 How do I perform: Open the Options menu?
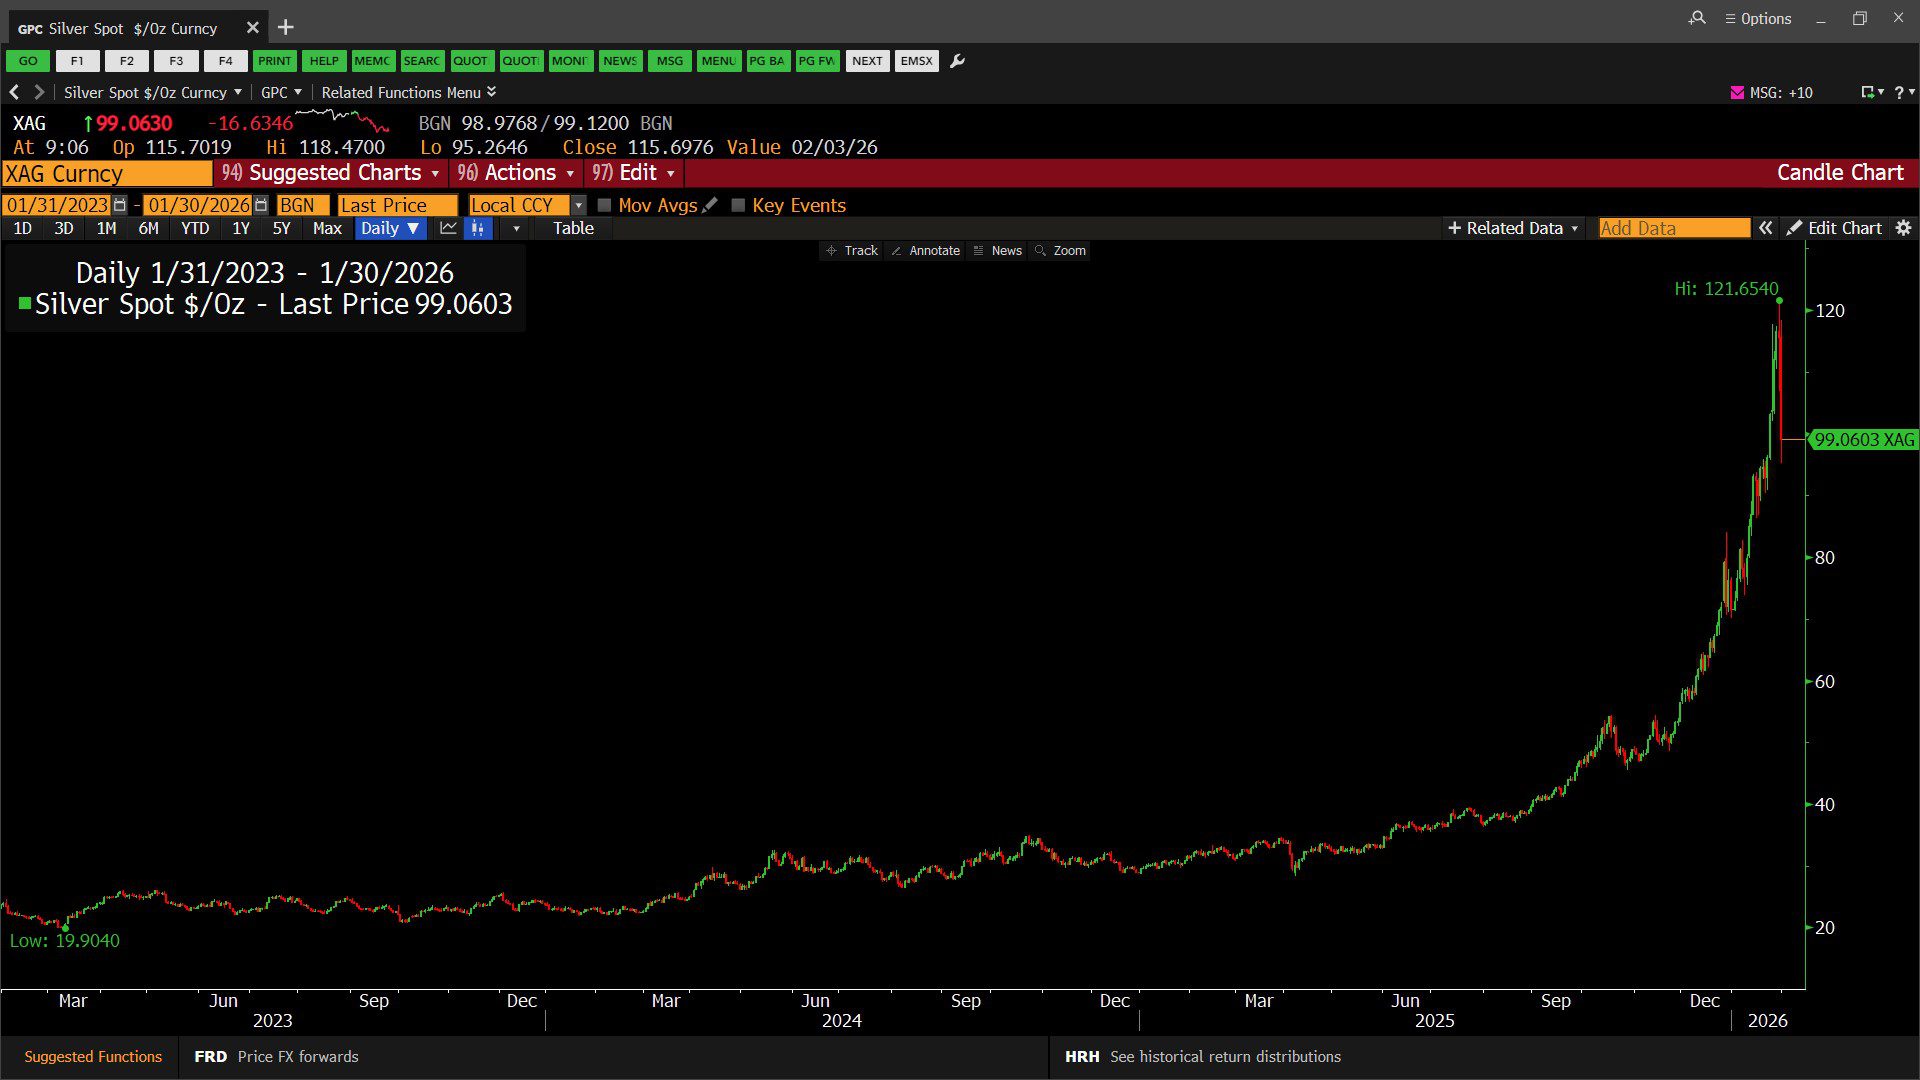pyautogui.click(x=1758, y=18)
